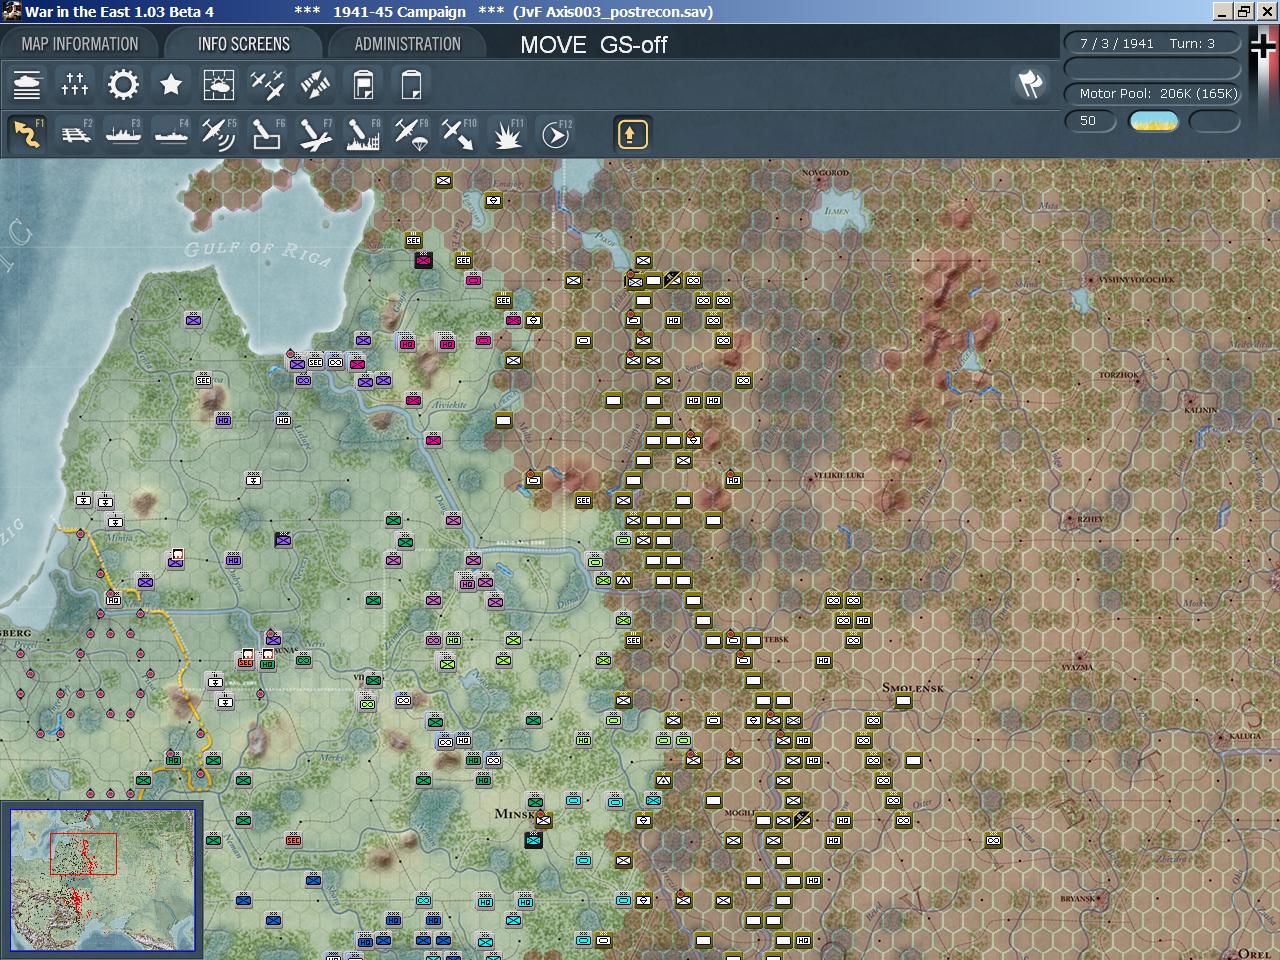Image resolution: width=1280 pixels, height=960 pixels.
Task: Open the Weather map icon
Action: (219, 85)
